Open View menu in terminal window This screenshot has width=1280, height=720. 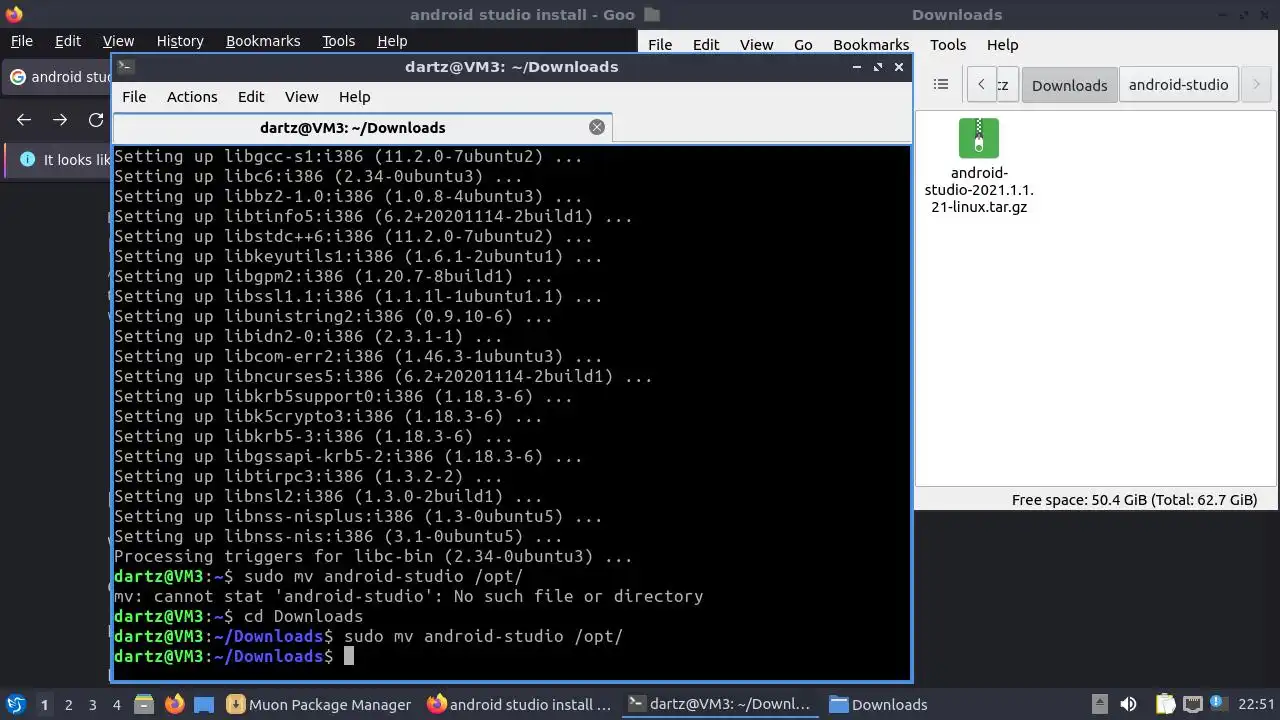click(301, 97)
